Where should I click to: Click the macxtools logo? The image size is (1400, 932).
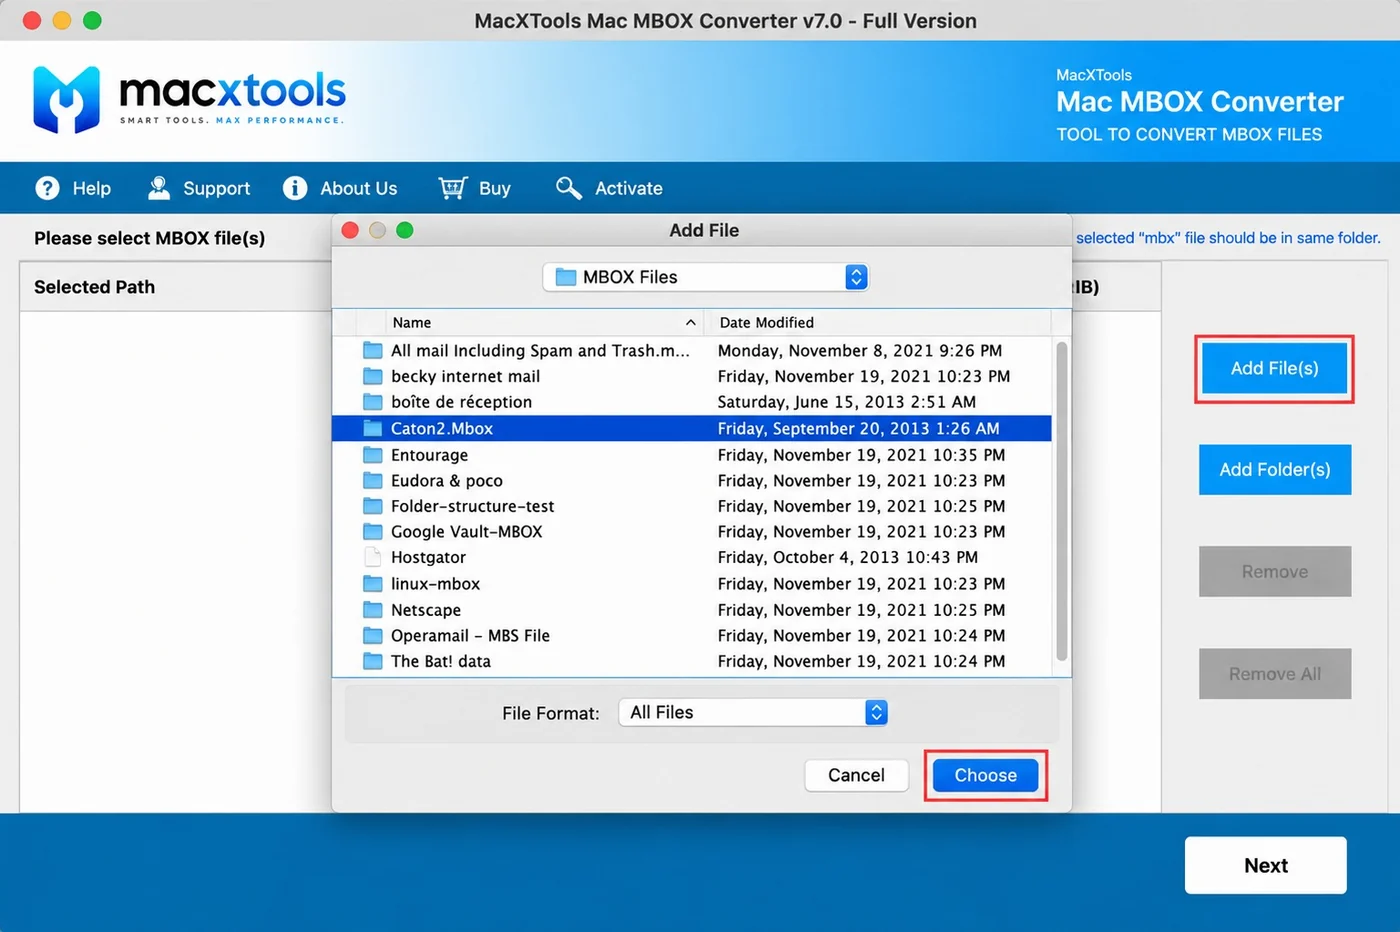[x=189, y=99]
